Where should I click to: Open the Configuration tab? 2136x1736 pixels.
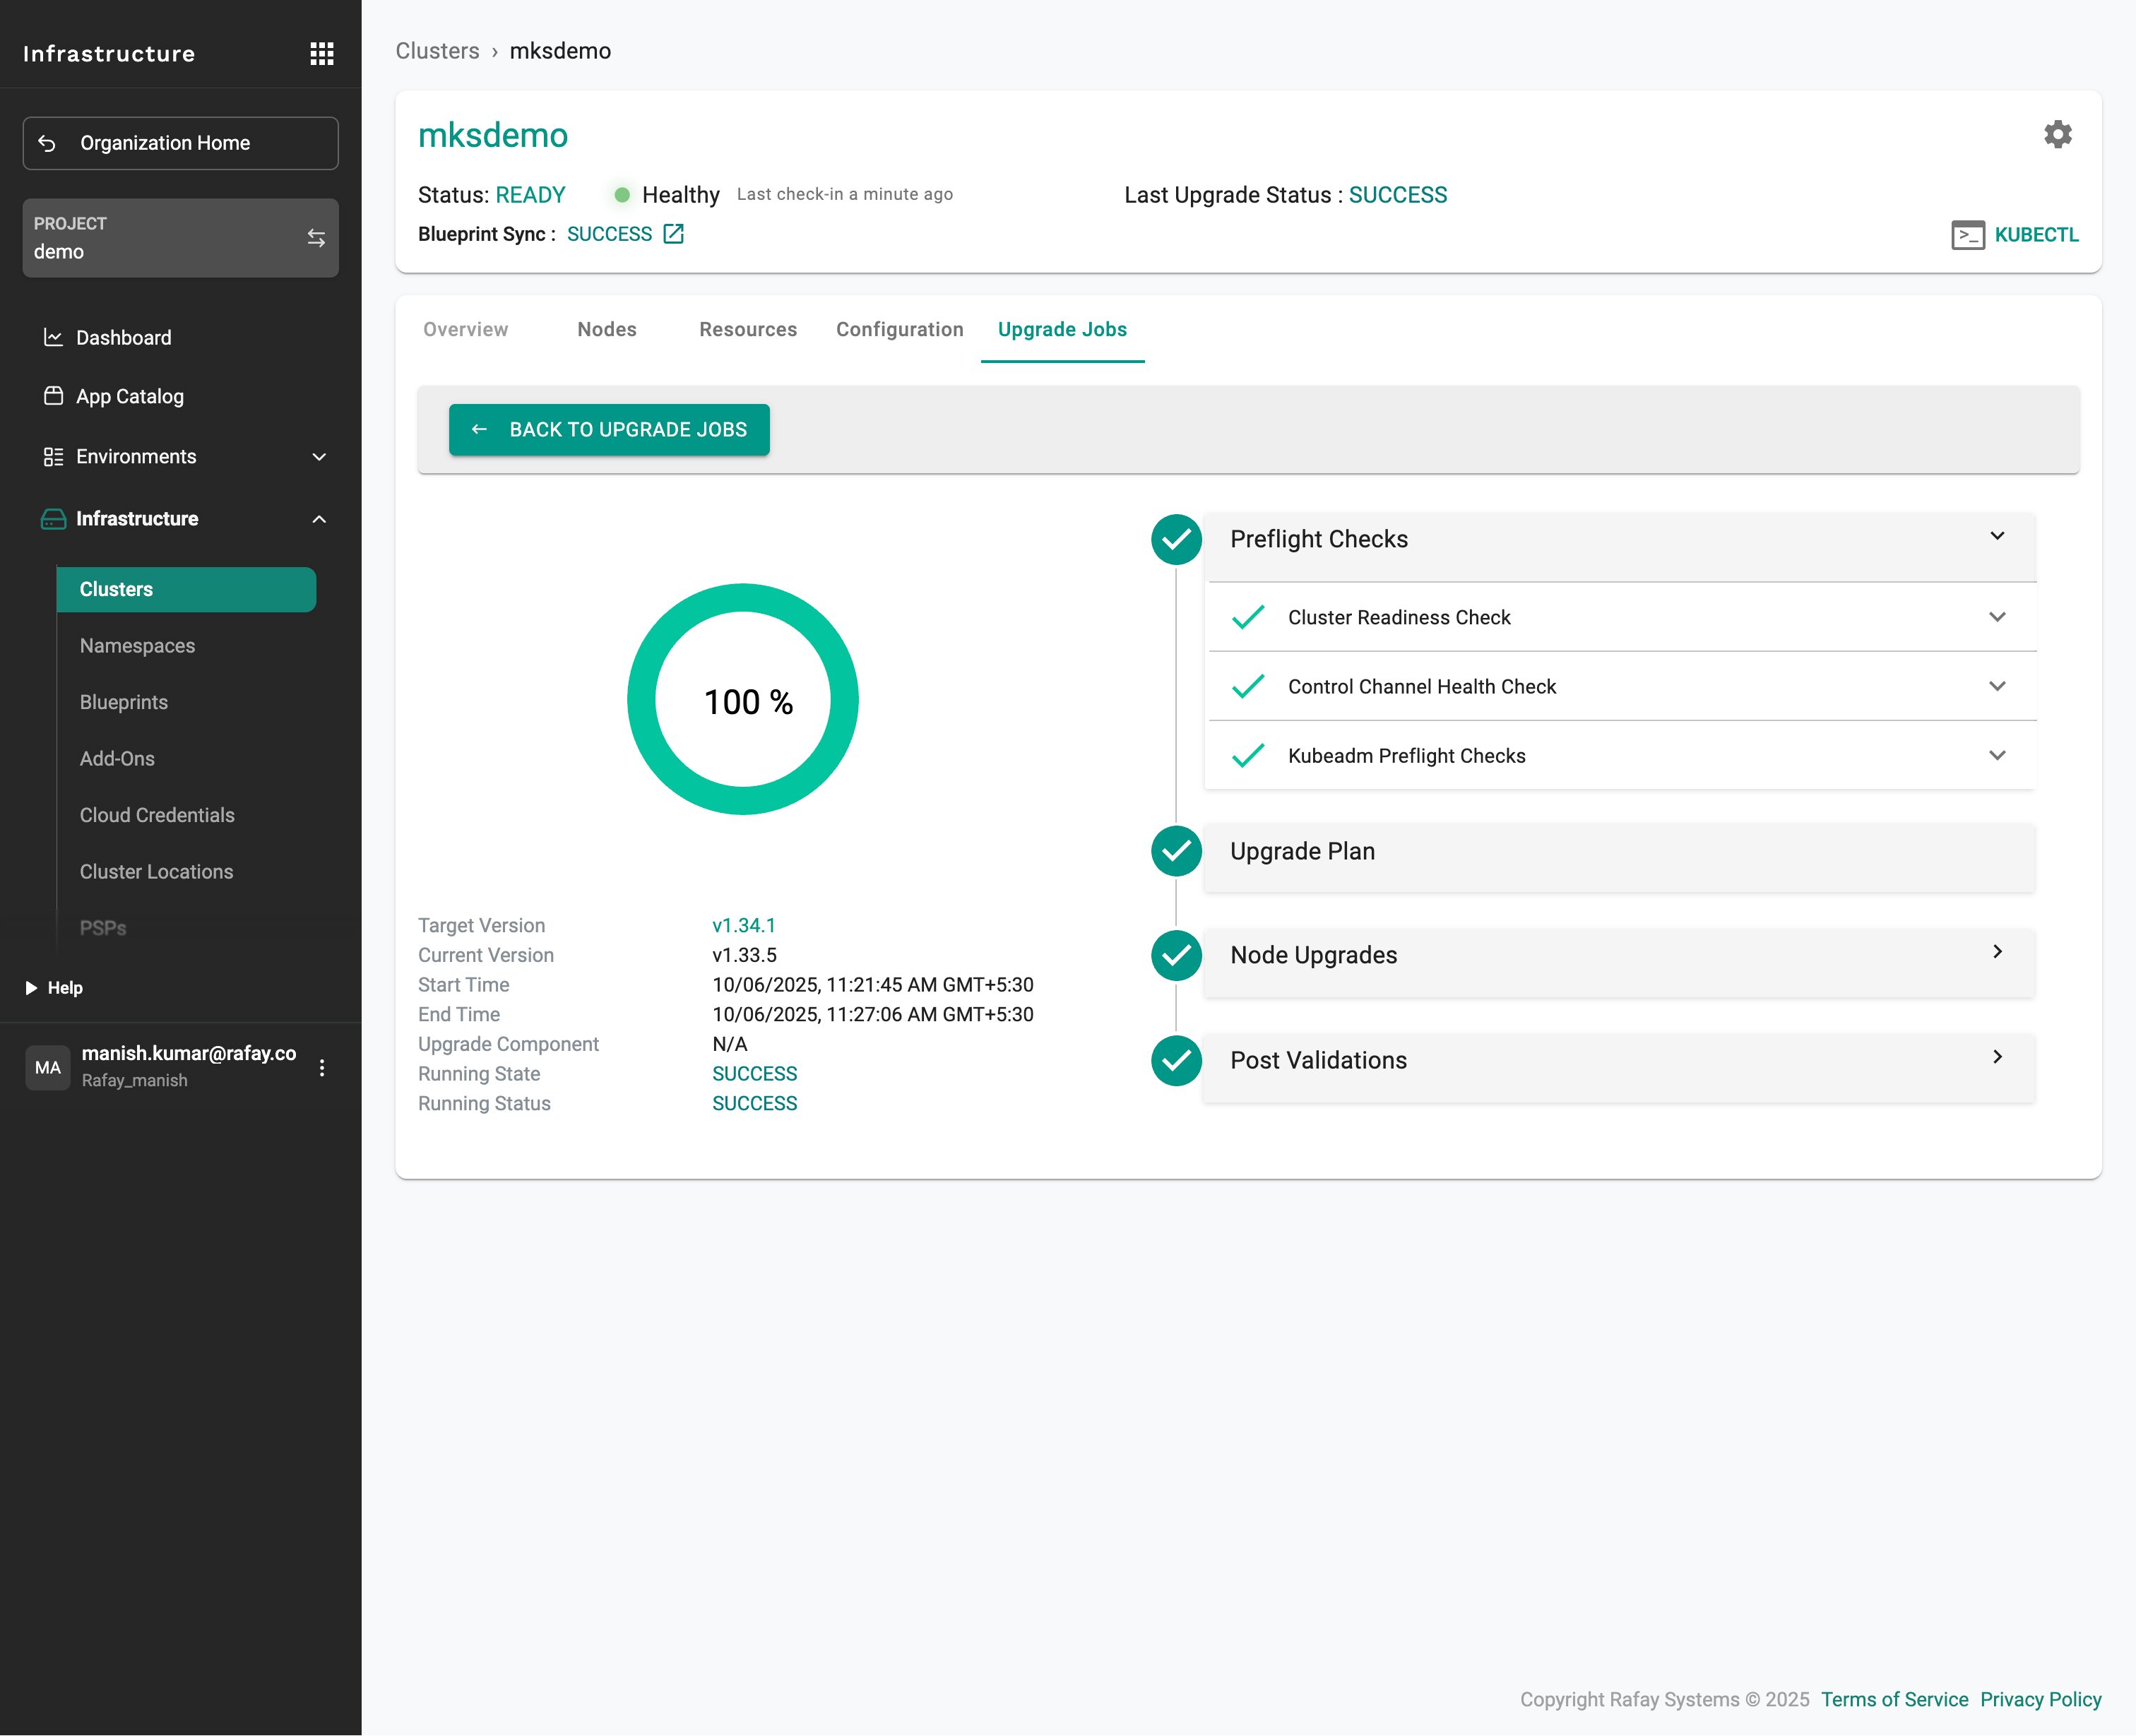pos(899,330)
